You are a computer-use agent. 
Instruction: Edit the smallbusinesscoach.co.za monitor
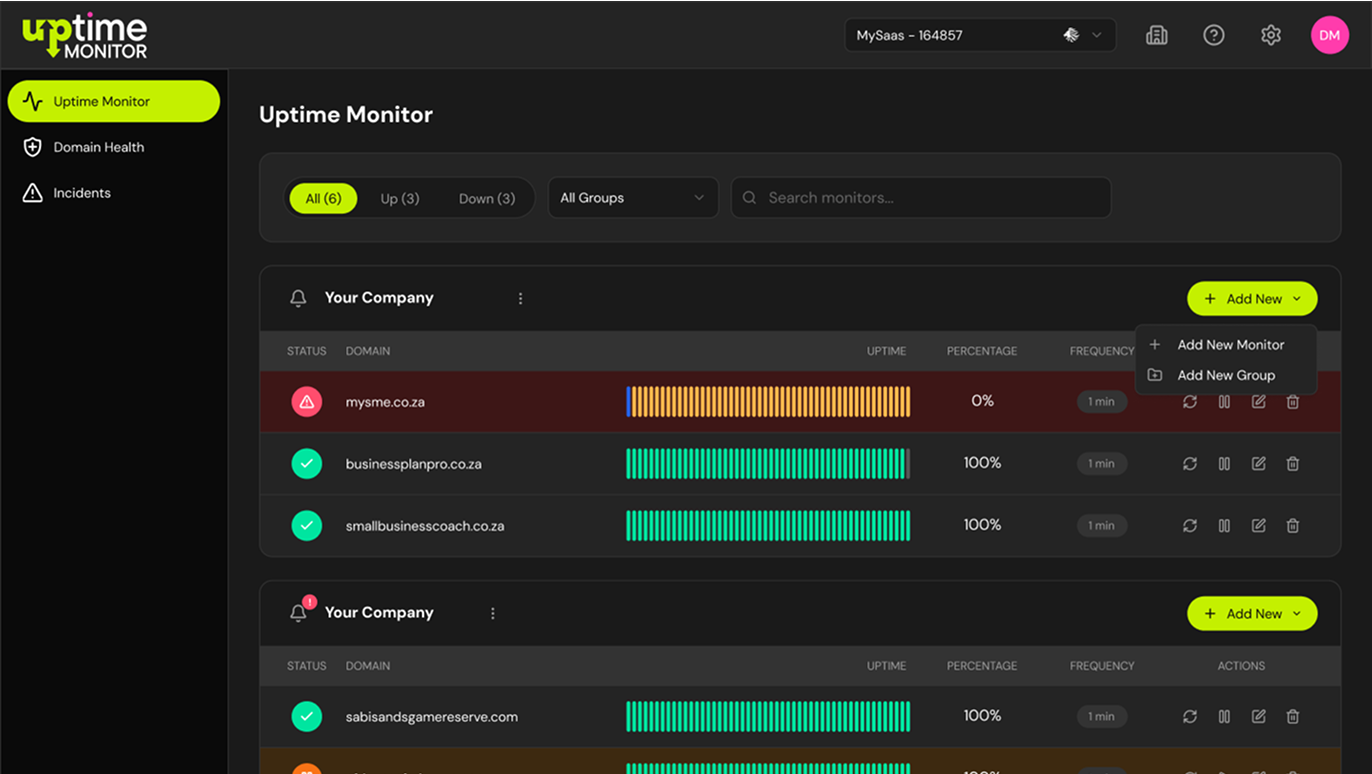click(x=1258, y=526)
